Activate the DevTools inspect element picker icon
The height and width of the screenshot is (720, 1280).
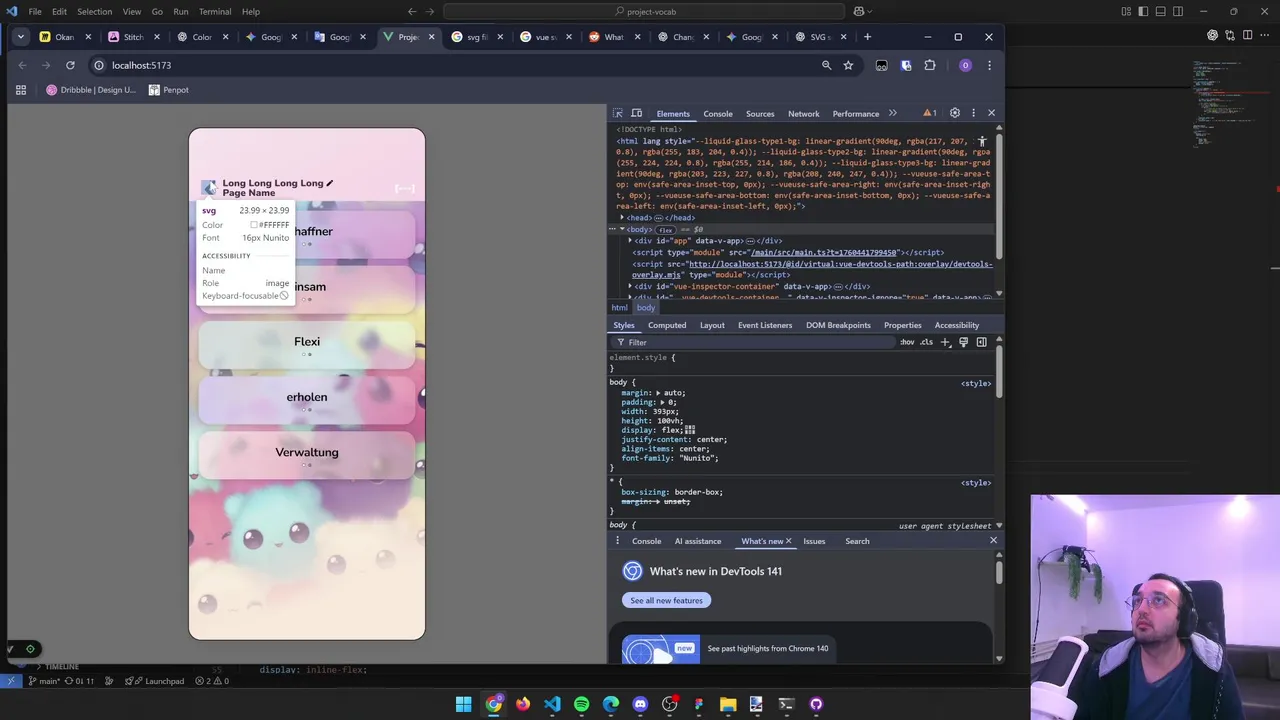(618, 113)
